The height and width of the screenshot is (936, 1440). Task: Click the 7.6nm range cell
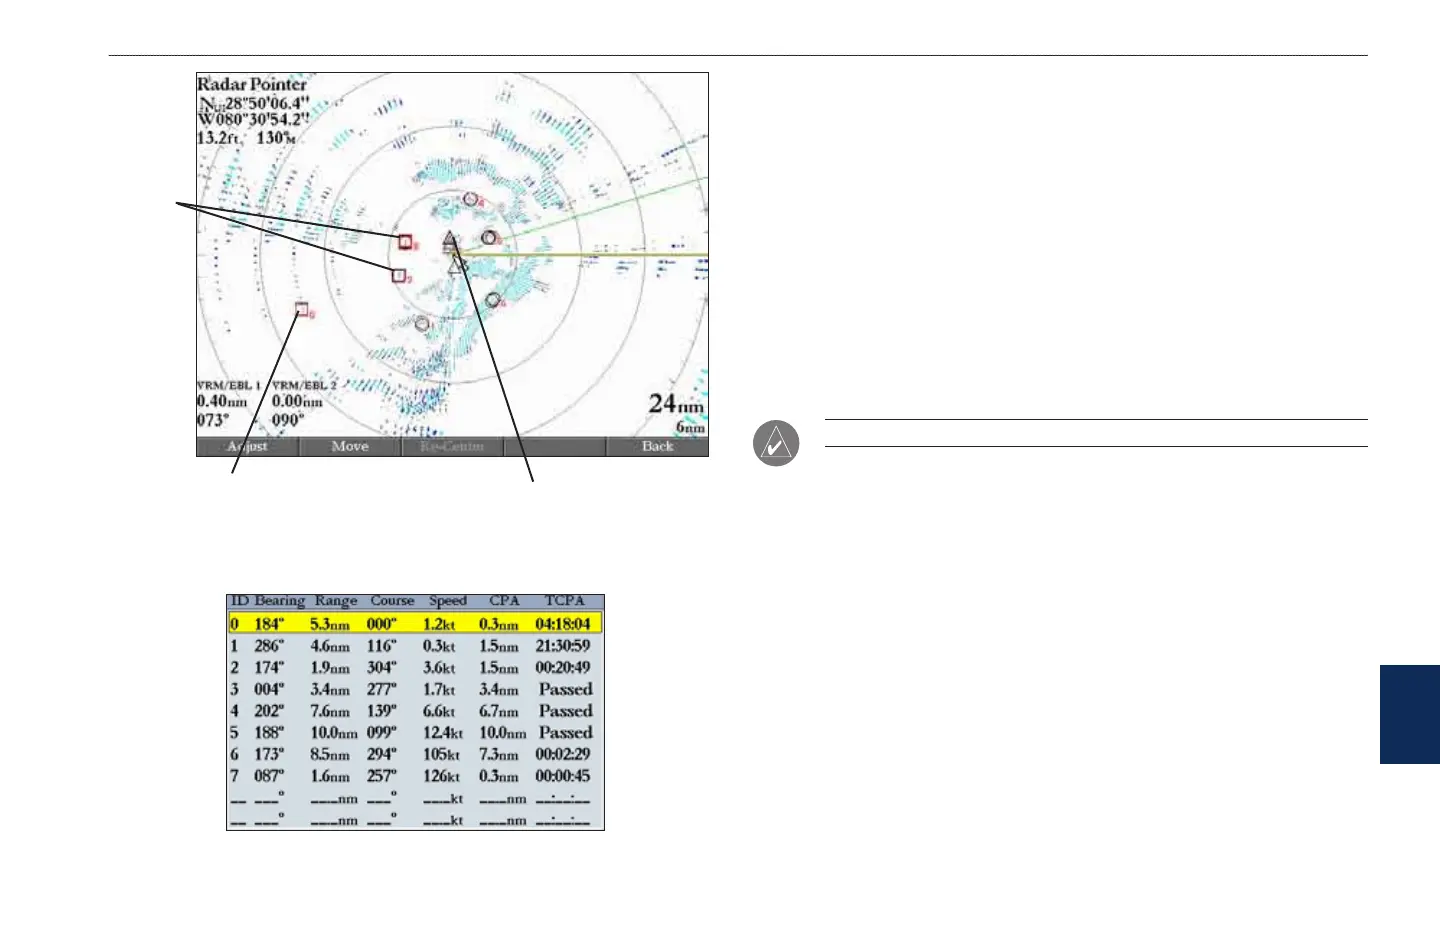click(330, 711)
